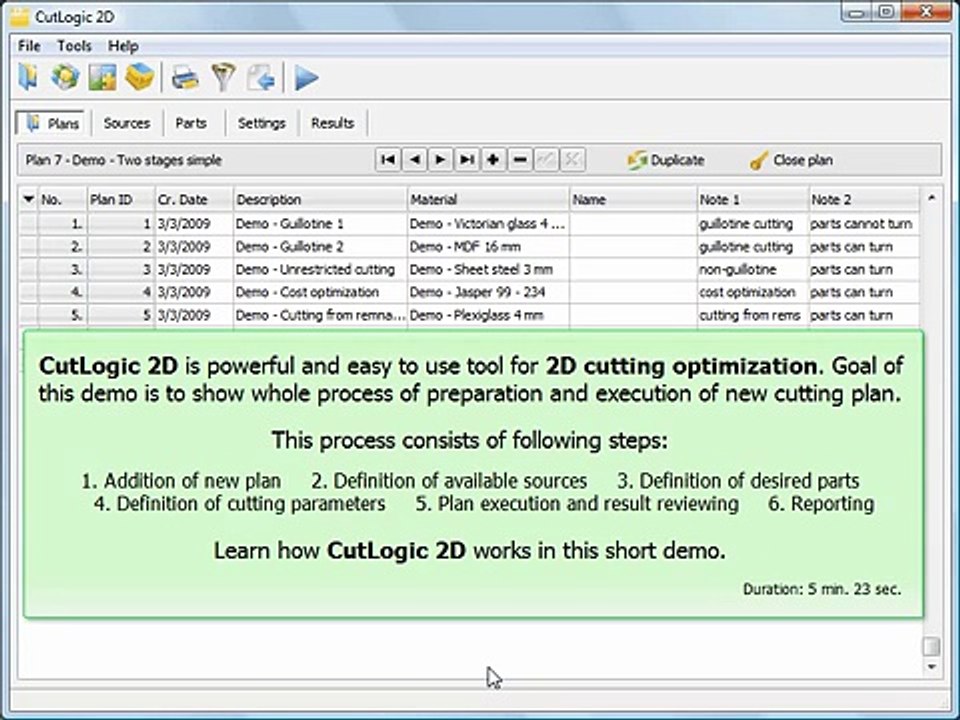Click the greyed-out cancel X navigator button
Screen dimensions: 960x720
572,160
